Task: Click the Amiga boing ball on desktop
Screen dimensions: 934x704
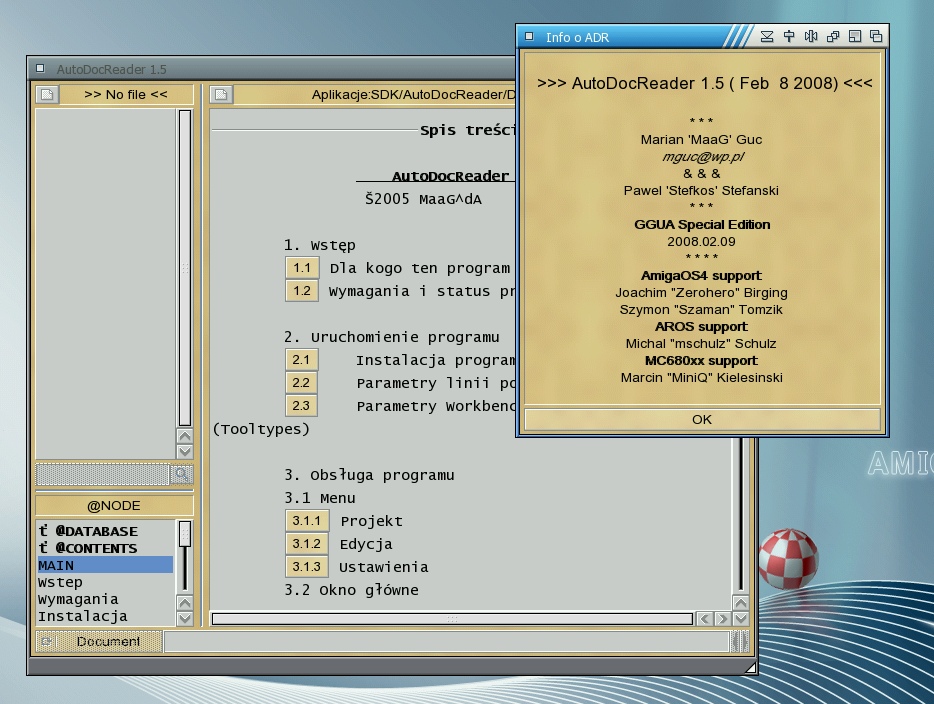Action: click(788, 559)
